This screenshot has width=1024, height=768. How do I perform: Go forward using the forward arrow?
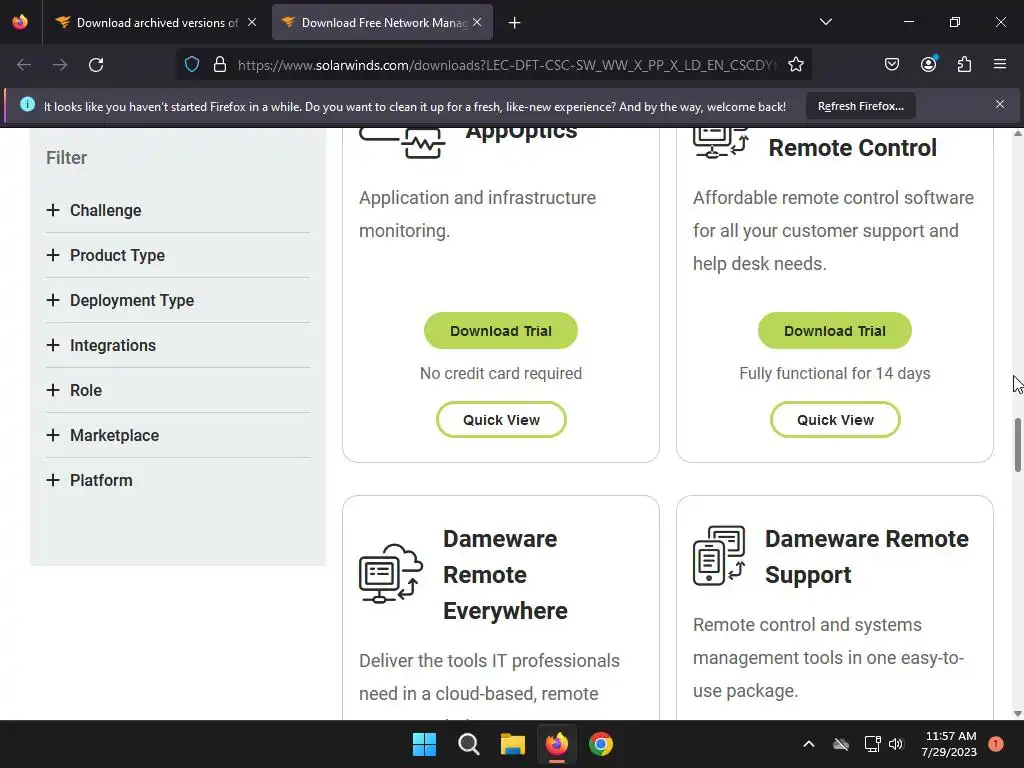coord(60,65)
